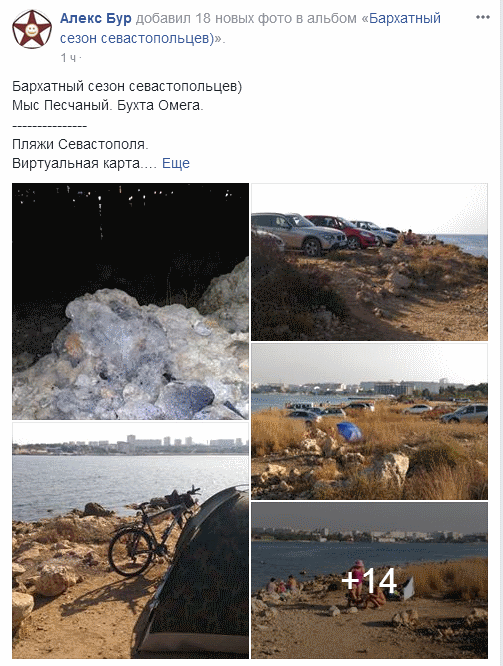Image resolution: width=503 pixels, height=666 pixels.
Task: Click the city skyline in bicycle photo
Action: [130, 445]
